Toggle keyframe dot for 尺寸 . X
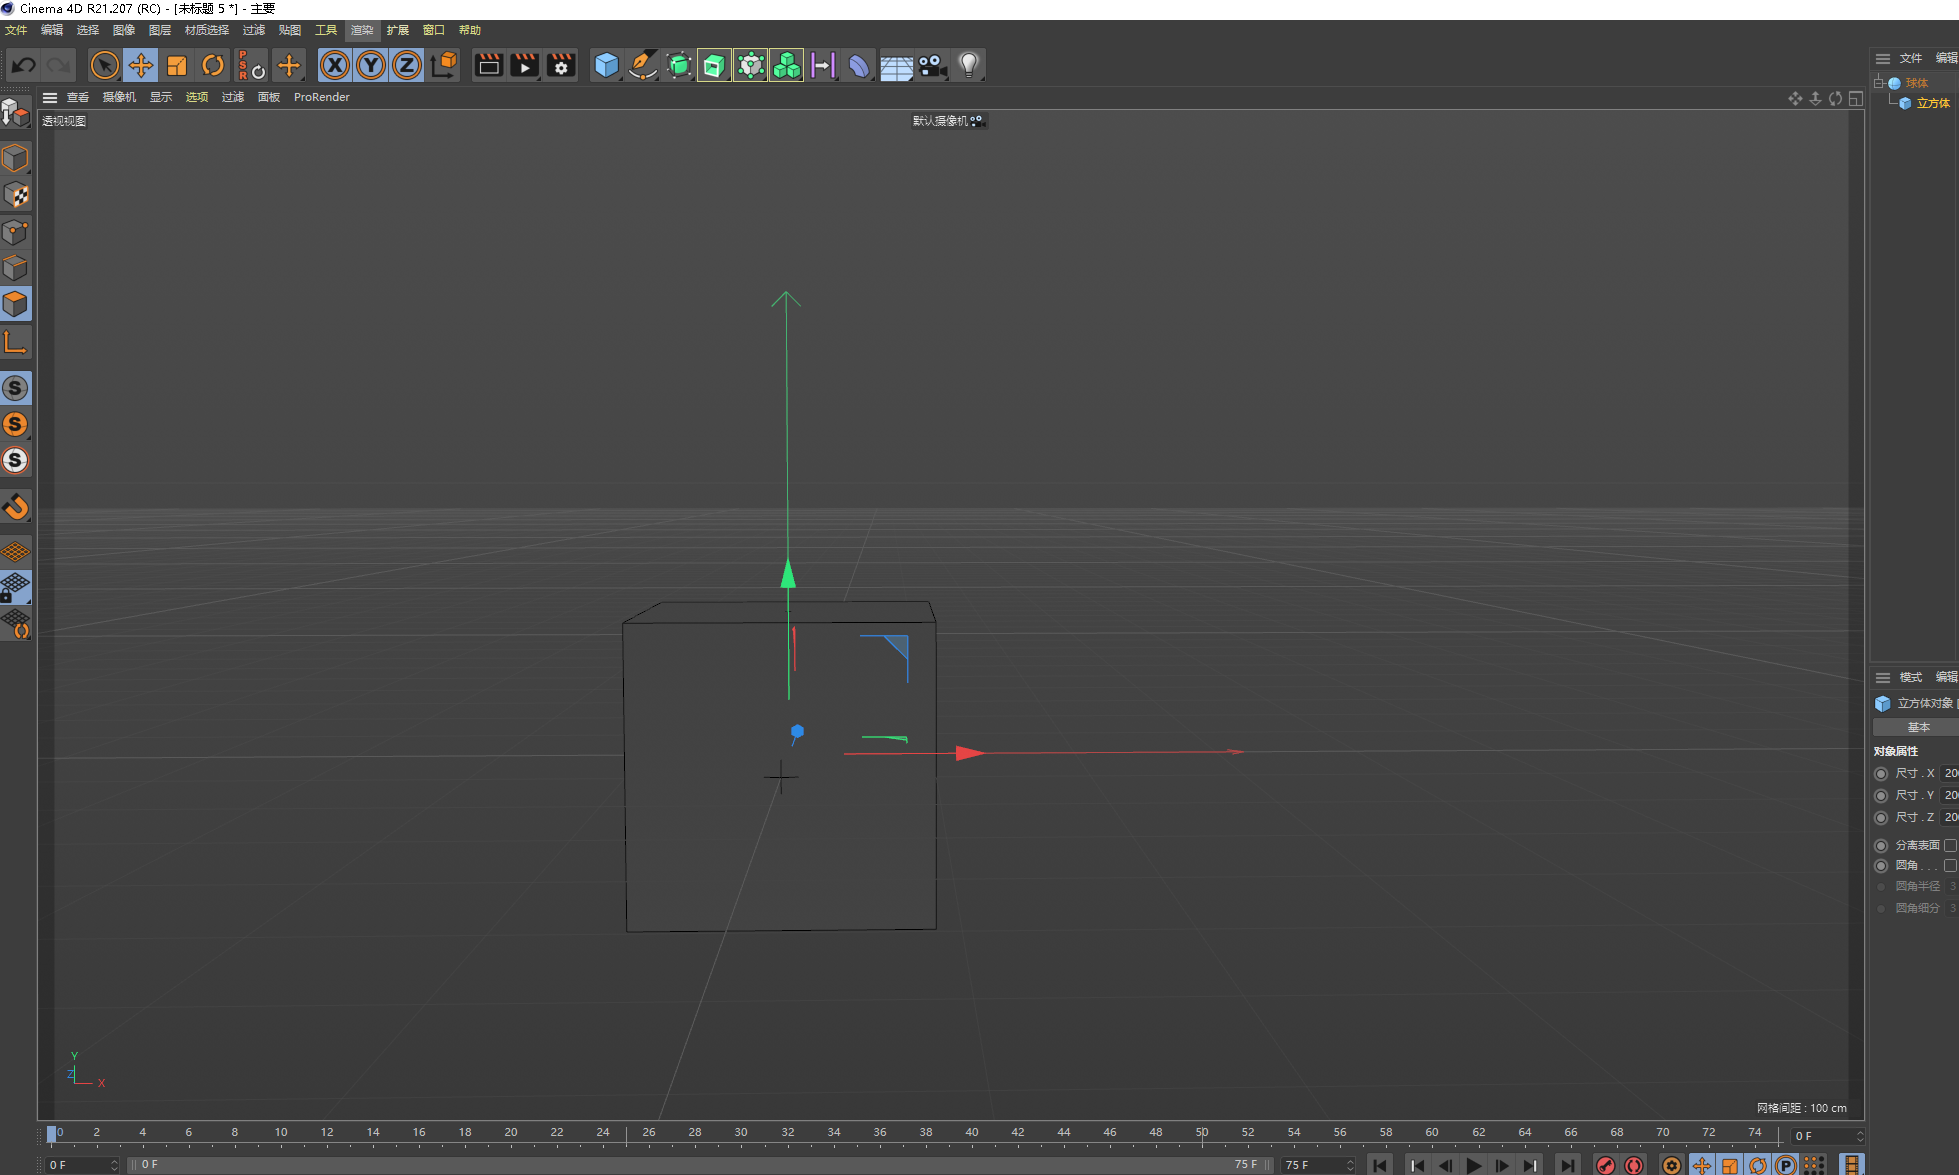Screen dimensions: 1959x1175 (1881, 773)
